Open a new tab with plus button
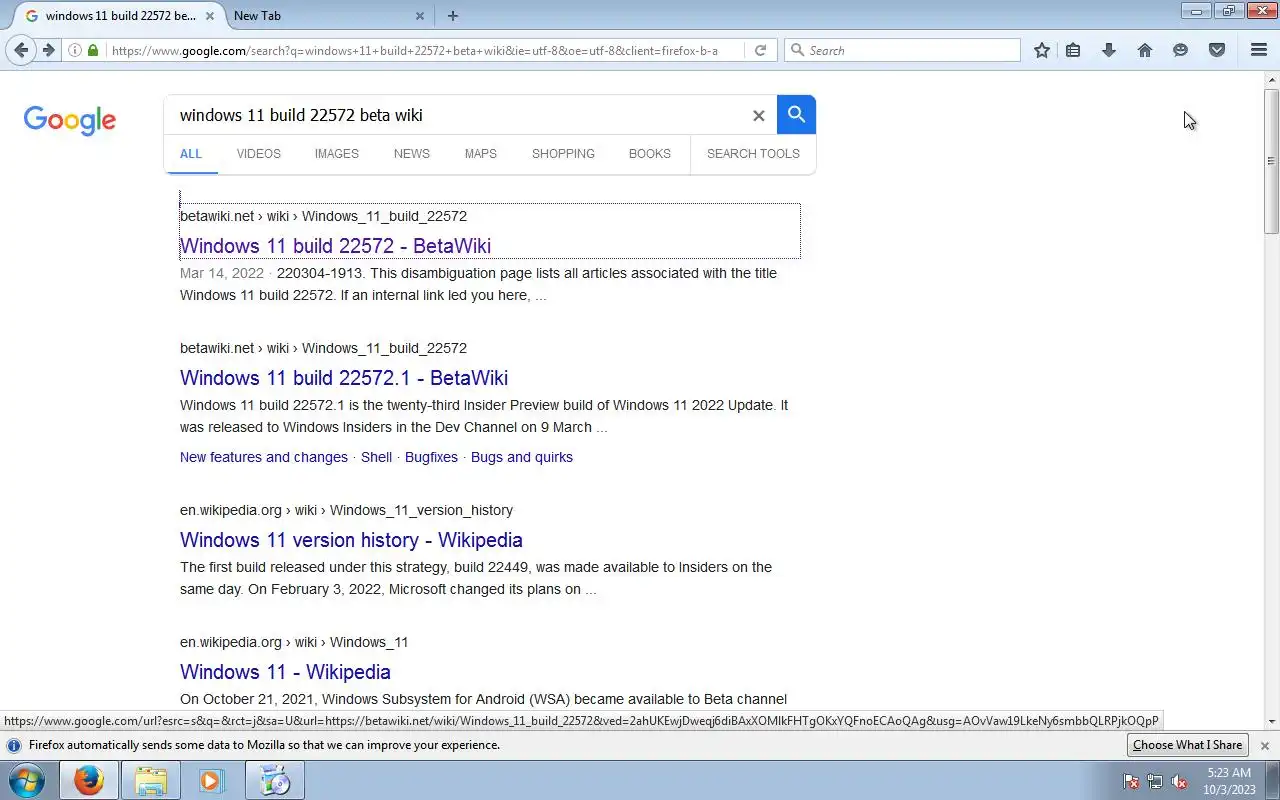The image size is (1280, 800). [x=453, y=16]
